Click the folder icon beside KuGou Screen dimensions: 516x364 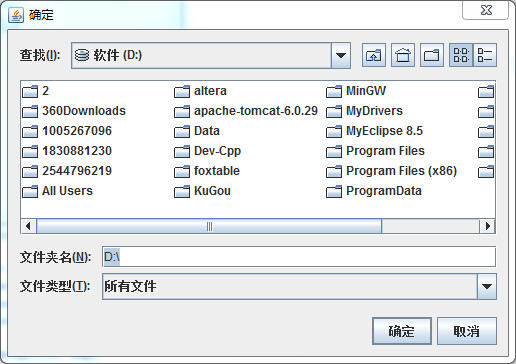point(182,191)
